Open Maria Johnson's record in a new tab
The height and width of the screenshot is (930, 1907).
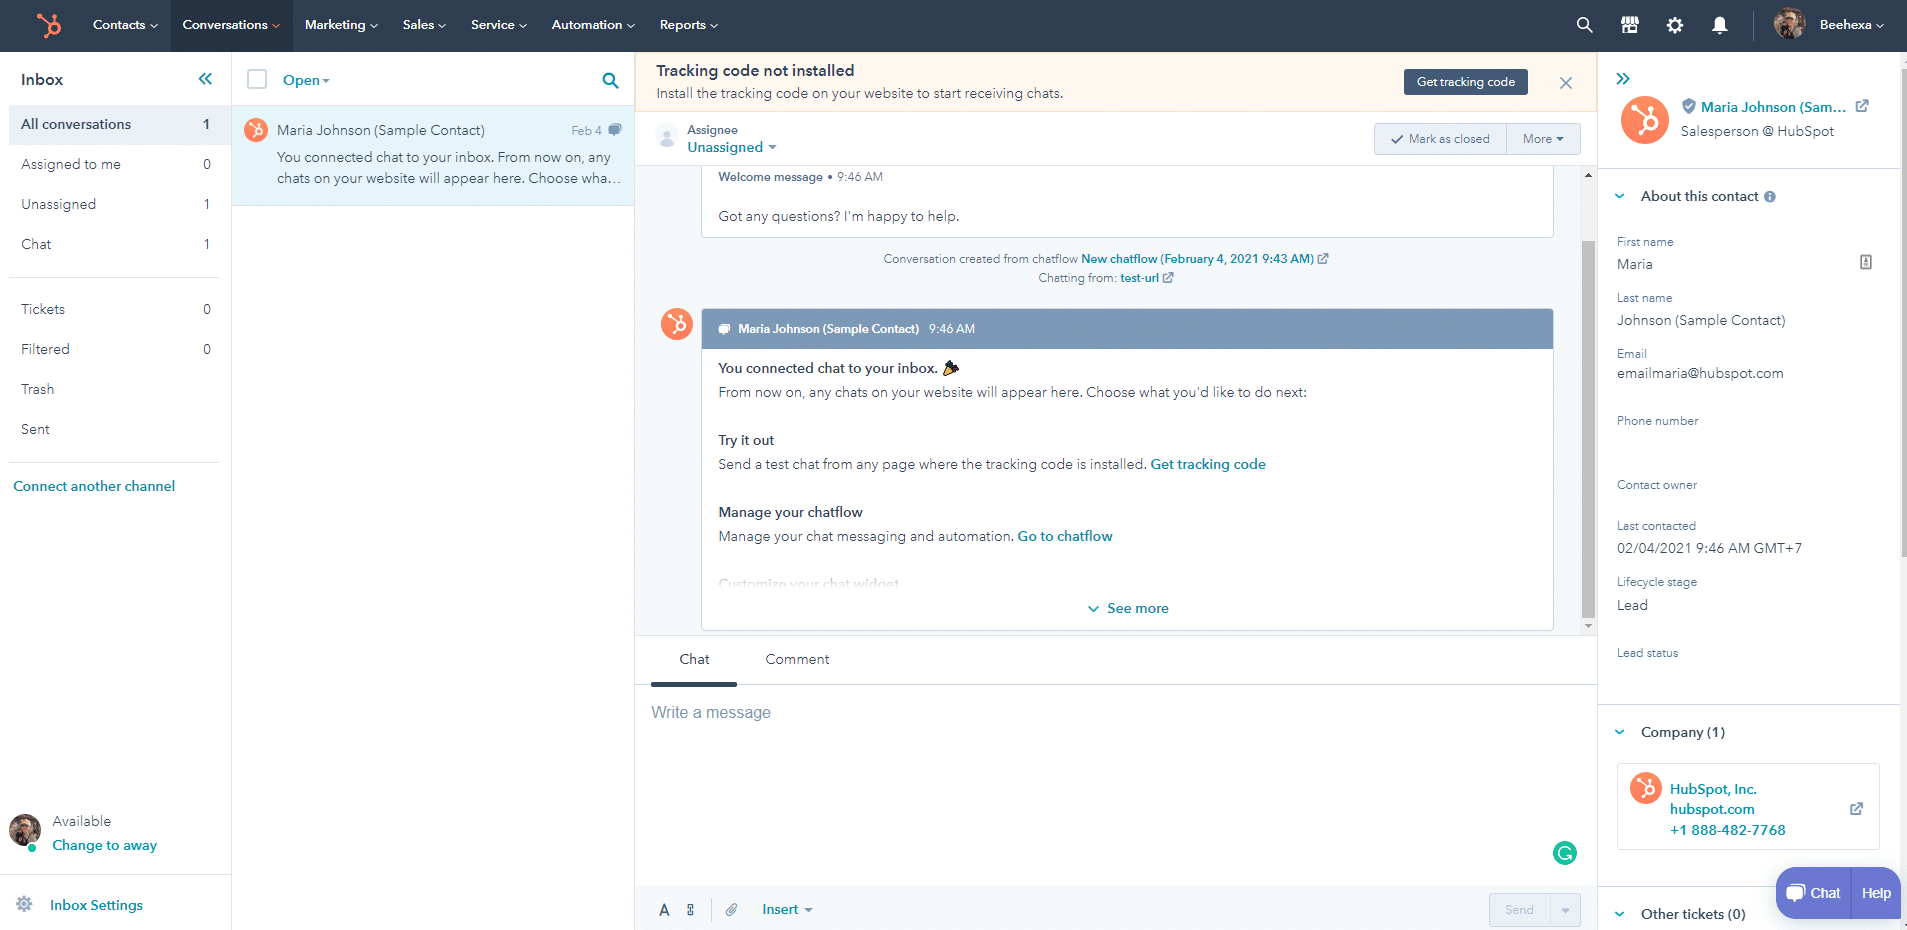1862,106
